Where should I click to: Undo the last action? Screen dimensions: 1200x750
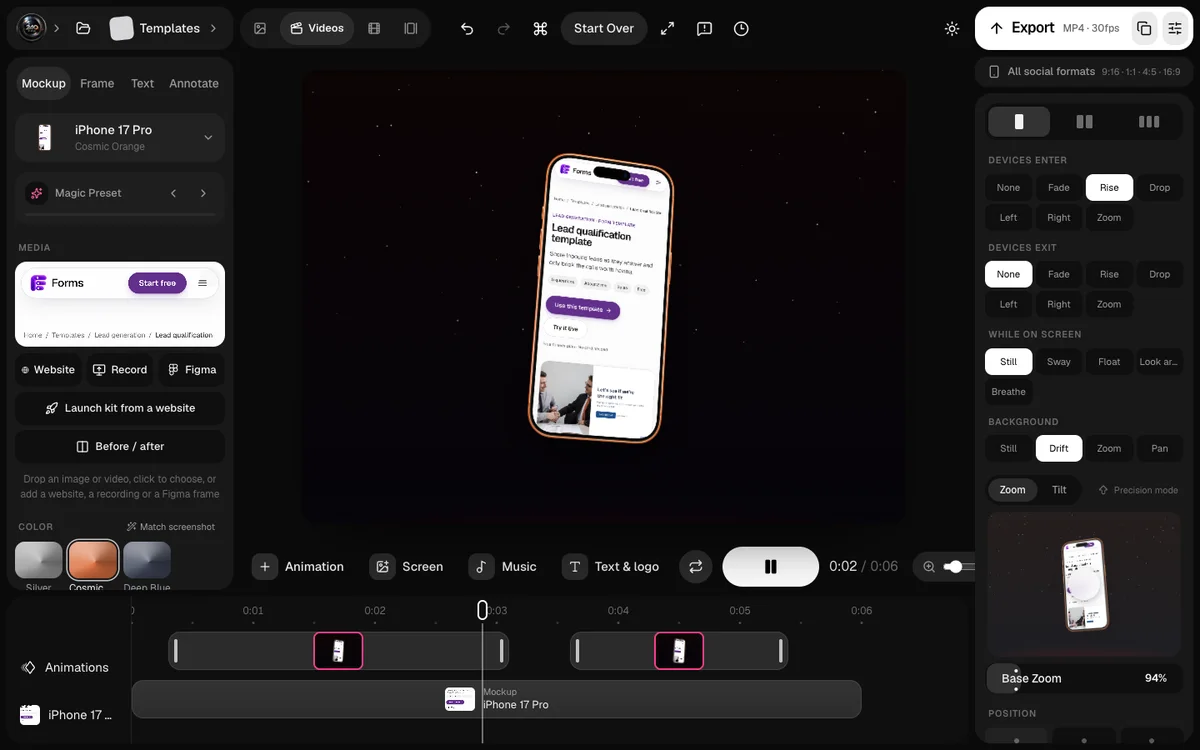pyautogui.click(x=467, y=28)
